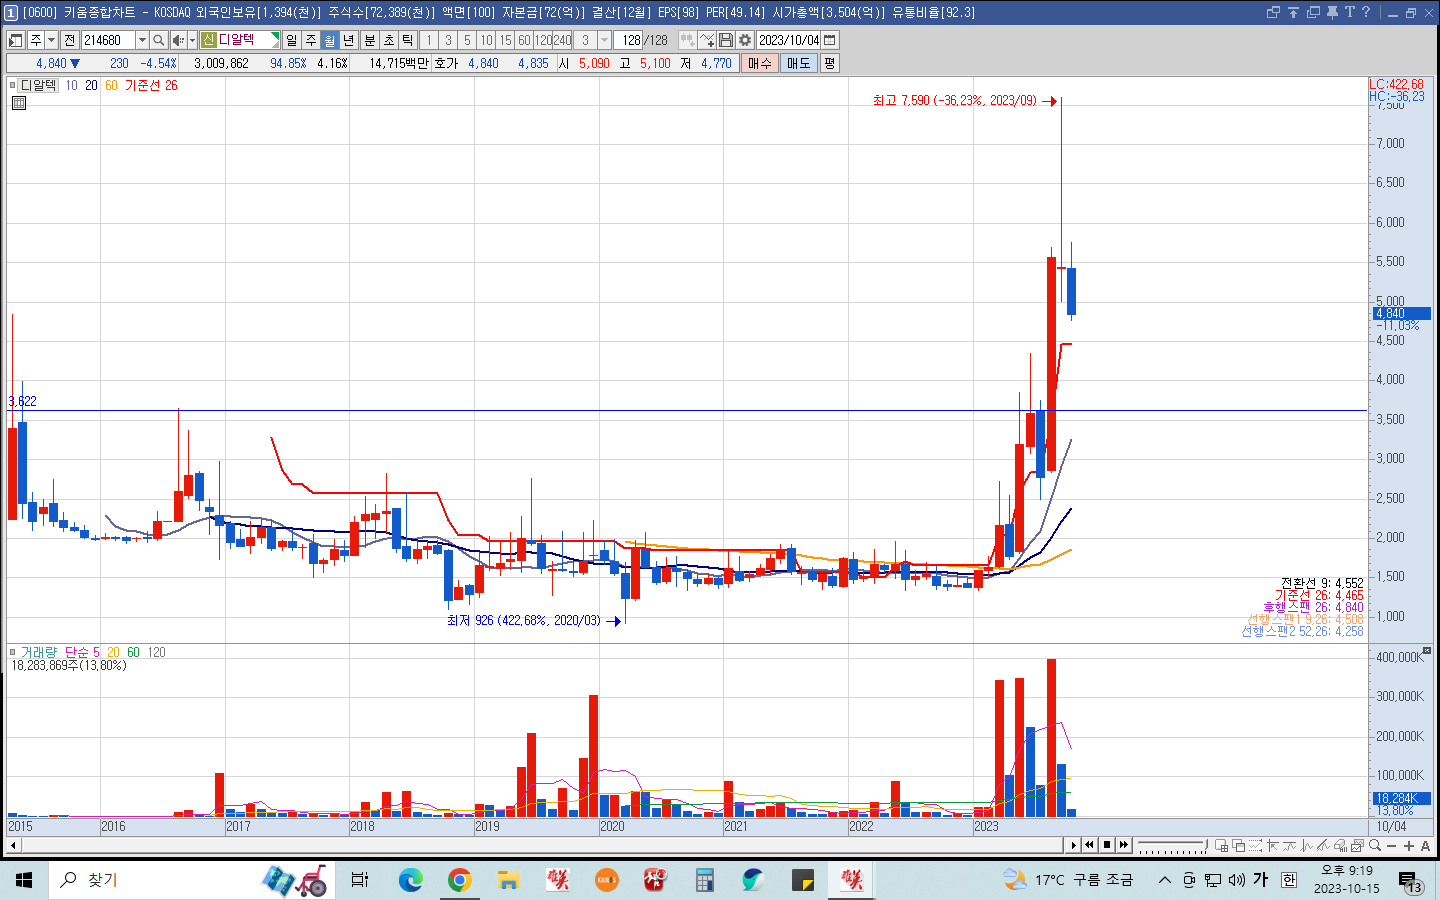Click the date field 2023/10/04
This screenshot has width=1440, height=900.
[788, 40]
